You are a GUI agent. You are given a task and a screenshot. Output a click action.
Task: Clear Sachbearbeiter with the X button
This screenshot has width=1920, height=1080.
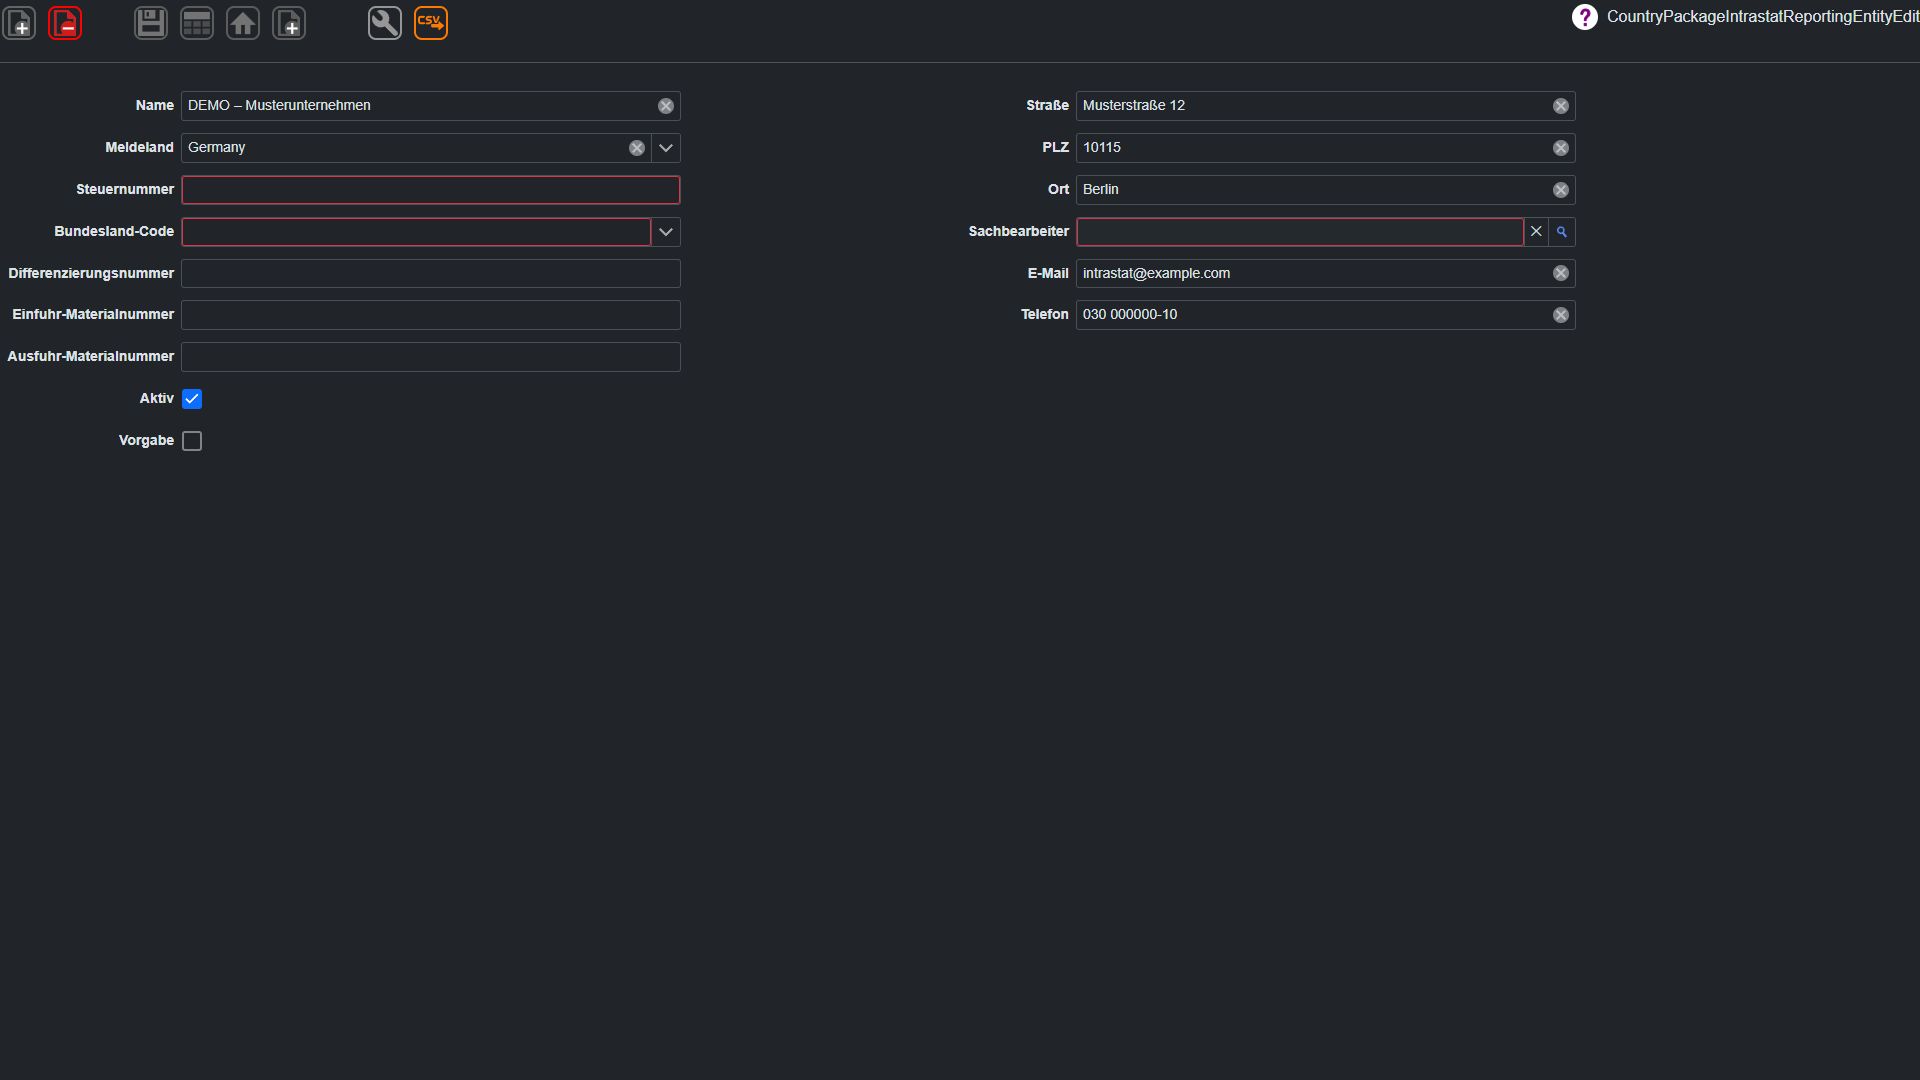click(1536, 232)
